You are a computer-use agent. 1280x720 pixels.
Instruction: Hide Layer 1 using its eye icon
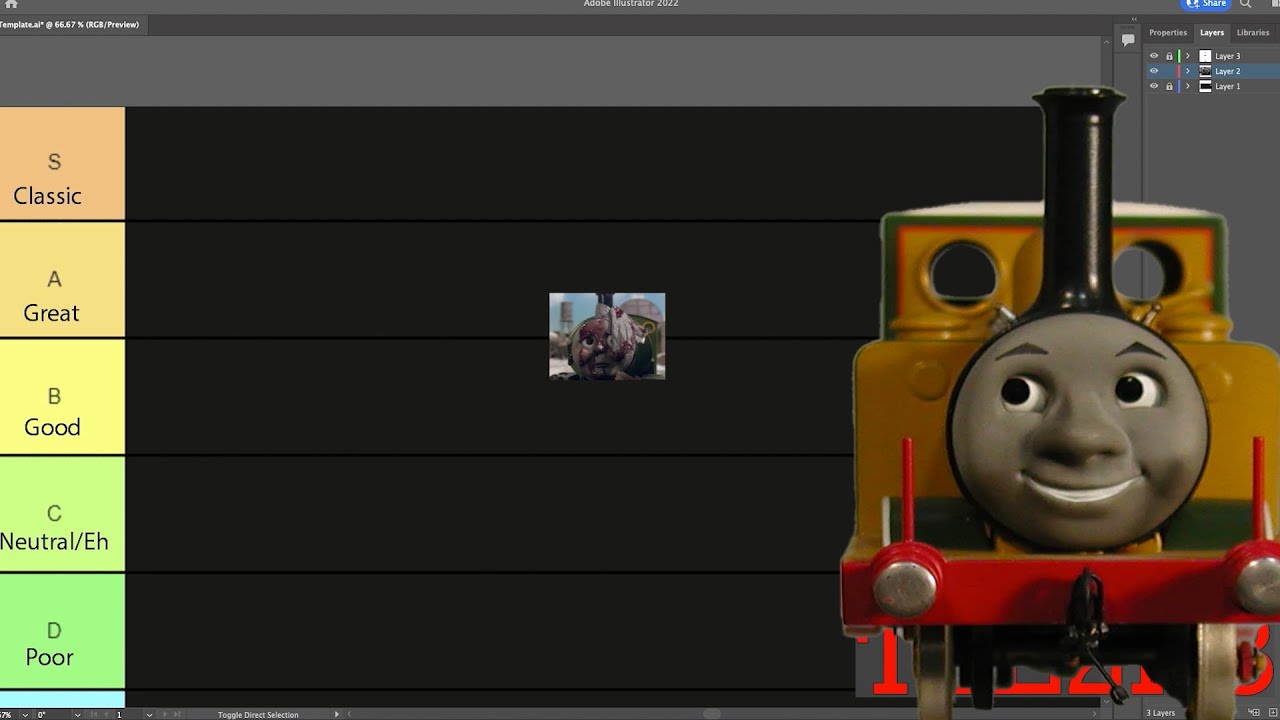coord(1154,86)
